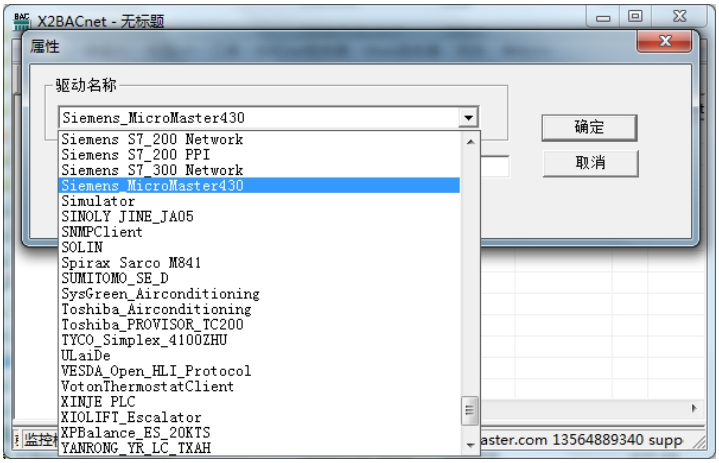This screenshot has height=463, width=719.
Task: Click the driver list scroll-up arrow
Action: (x=470, y=142)
